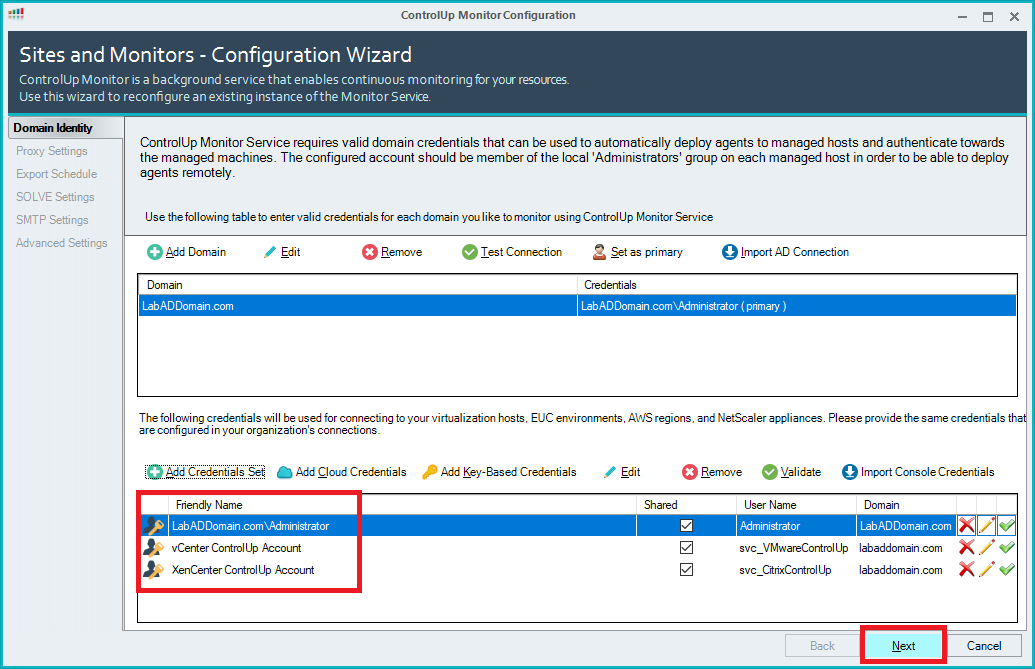
Task: Select the LabADDomain.com domain row
Action: [x=357, y=306]
